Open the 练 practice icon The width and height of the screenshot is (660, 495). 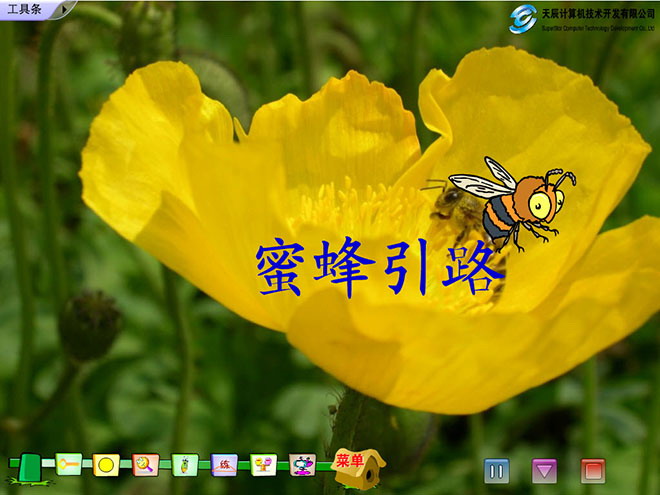pyautogui.click(x=224, y=465)
